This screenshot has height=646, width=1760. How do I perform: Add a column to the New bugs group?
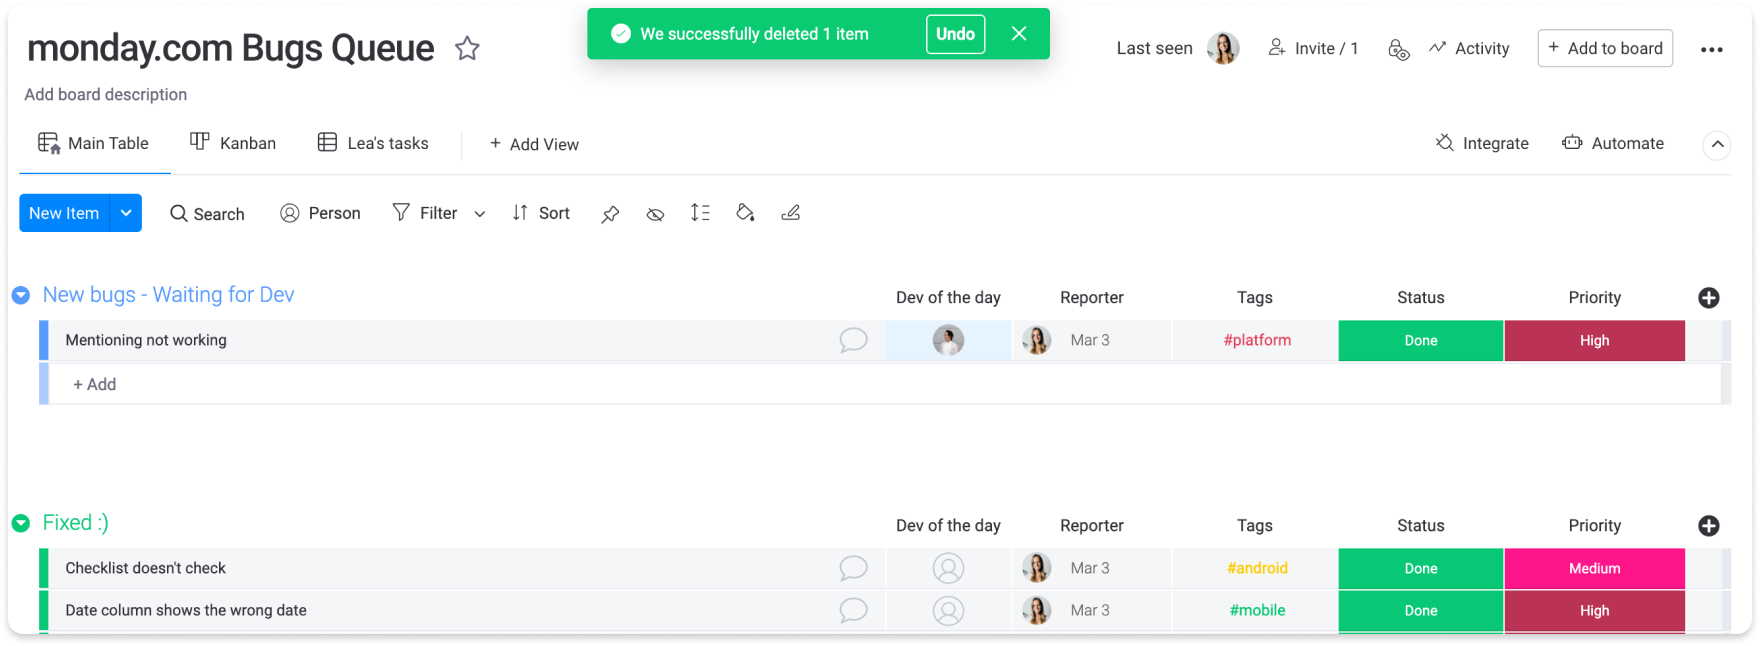point(1709,298)
